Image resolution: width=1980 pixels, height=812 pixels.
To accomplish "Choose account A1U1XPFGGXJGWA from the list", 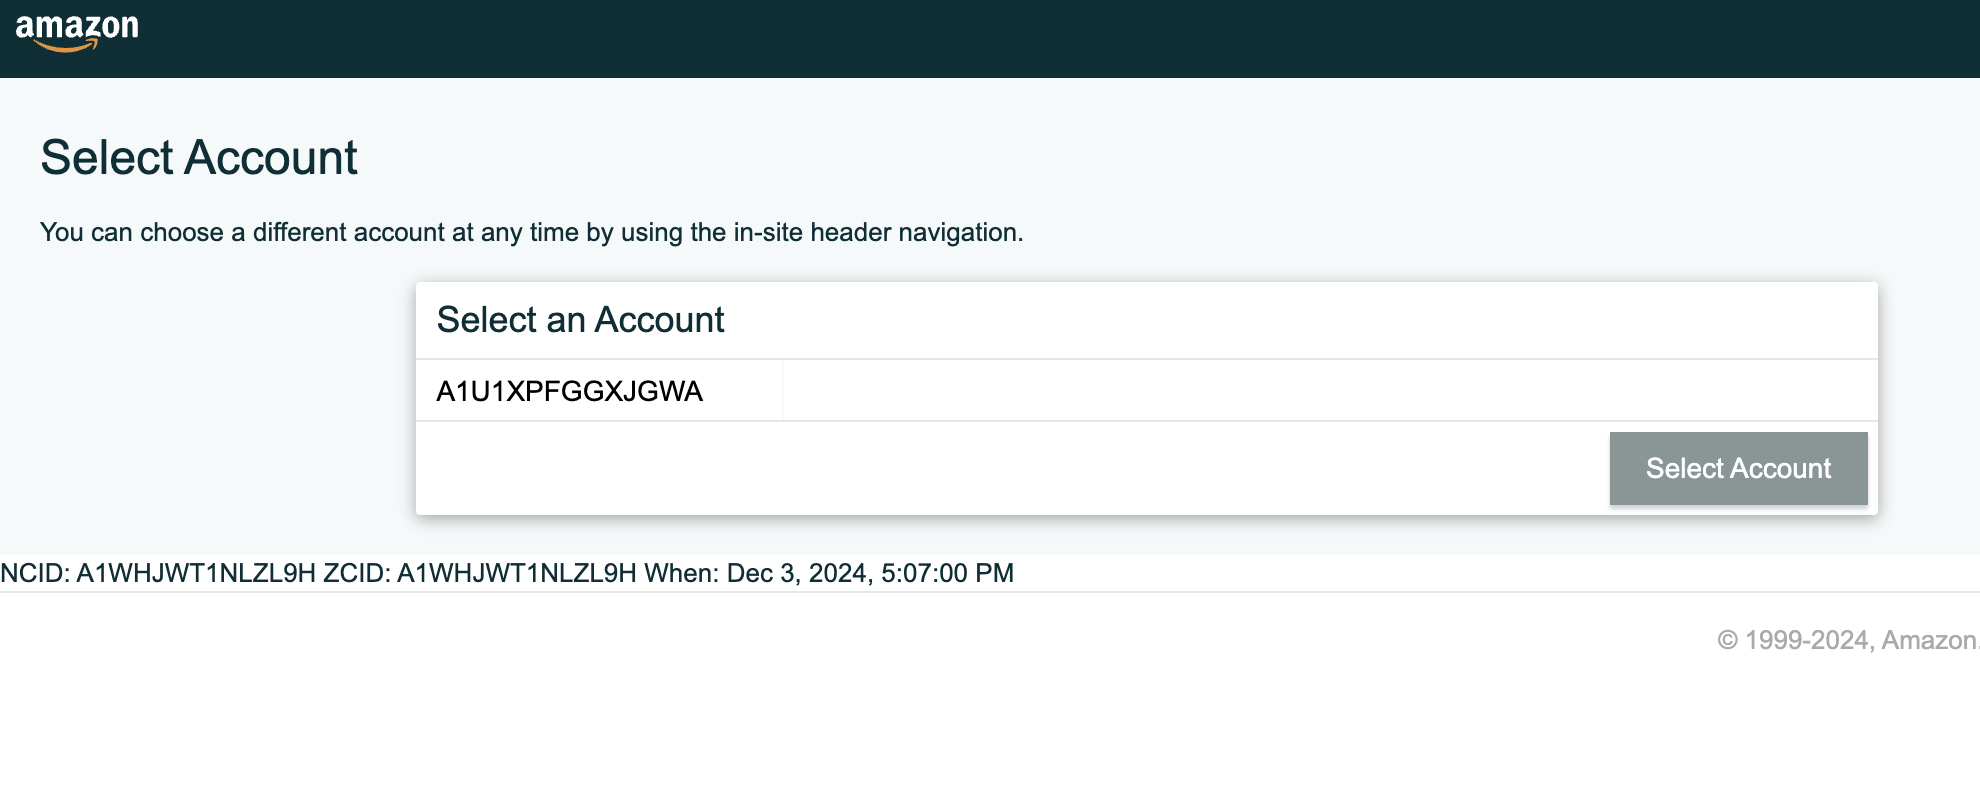I will (x=570, y=391).
